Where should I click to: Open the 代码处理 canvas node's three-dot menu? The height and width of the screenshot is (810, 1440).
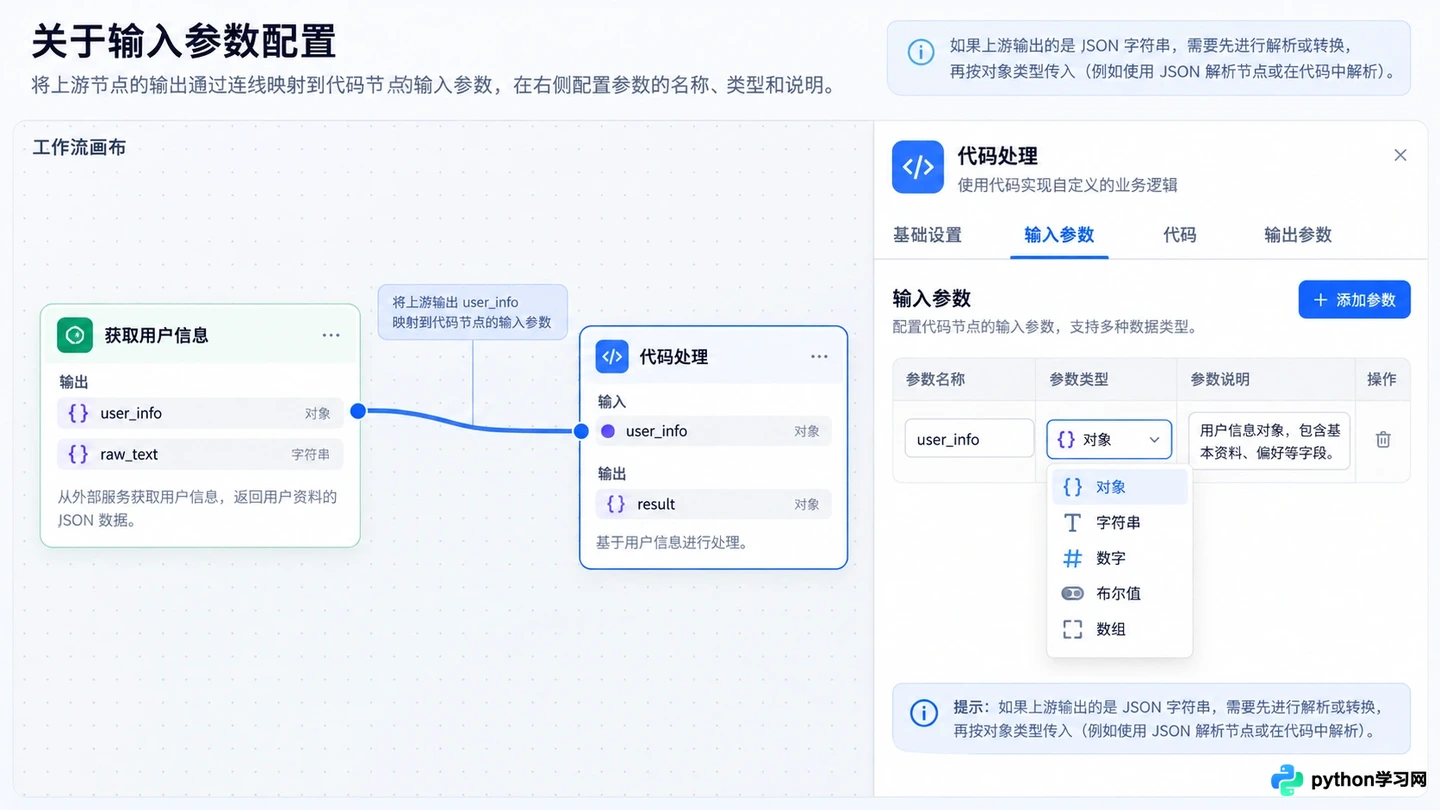point(819,357)
